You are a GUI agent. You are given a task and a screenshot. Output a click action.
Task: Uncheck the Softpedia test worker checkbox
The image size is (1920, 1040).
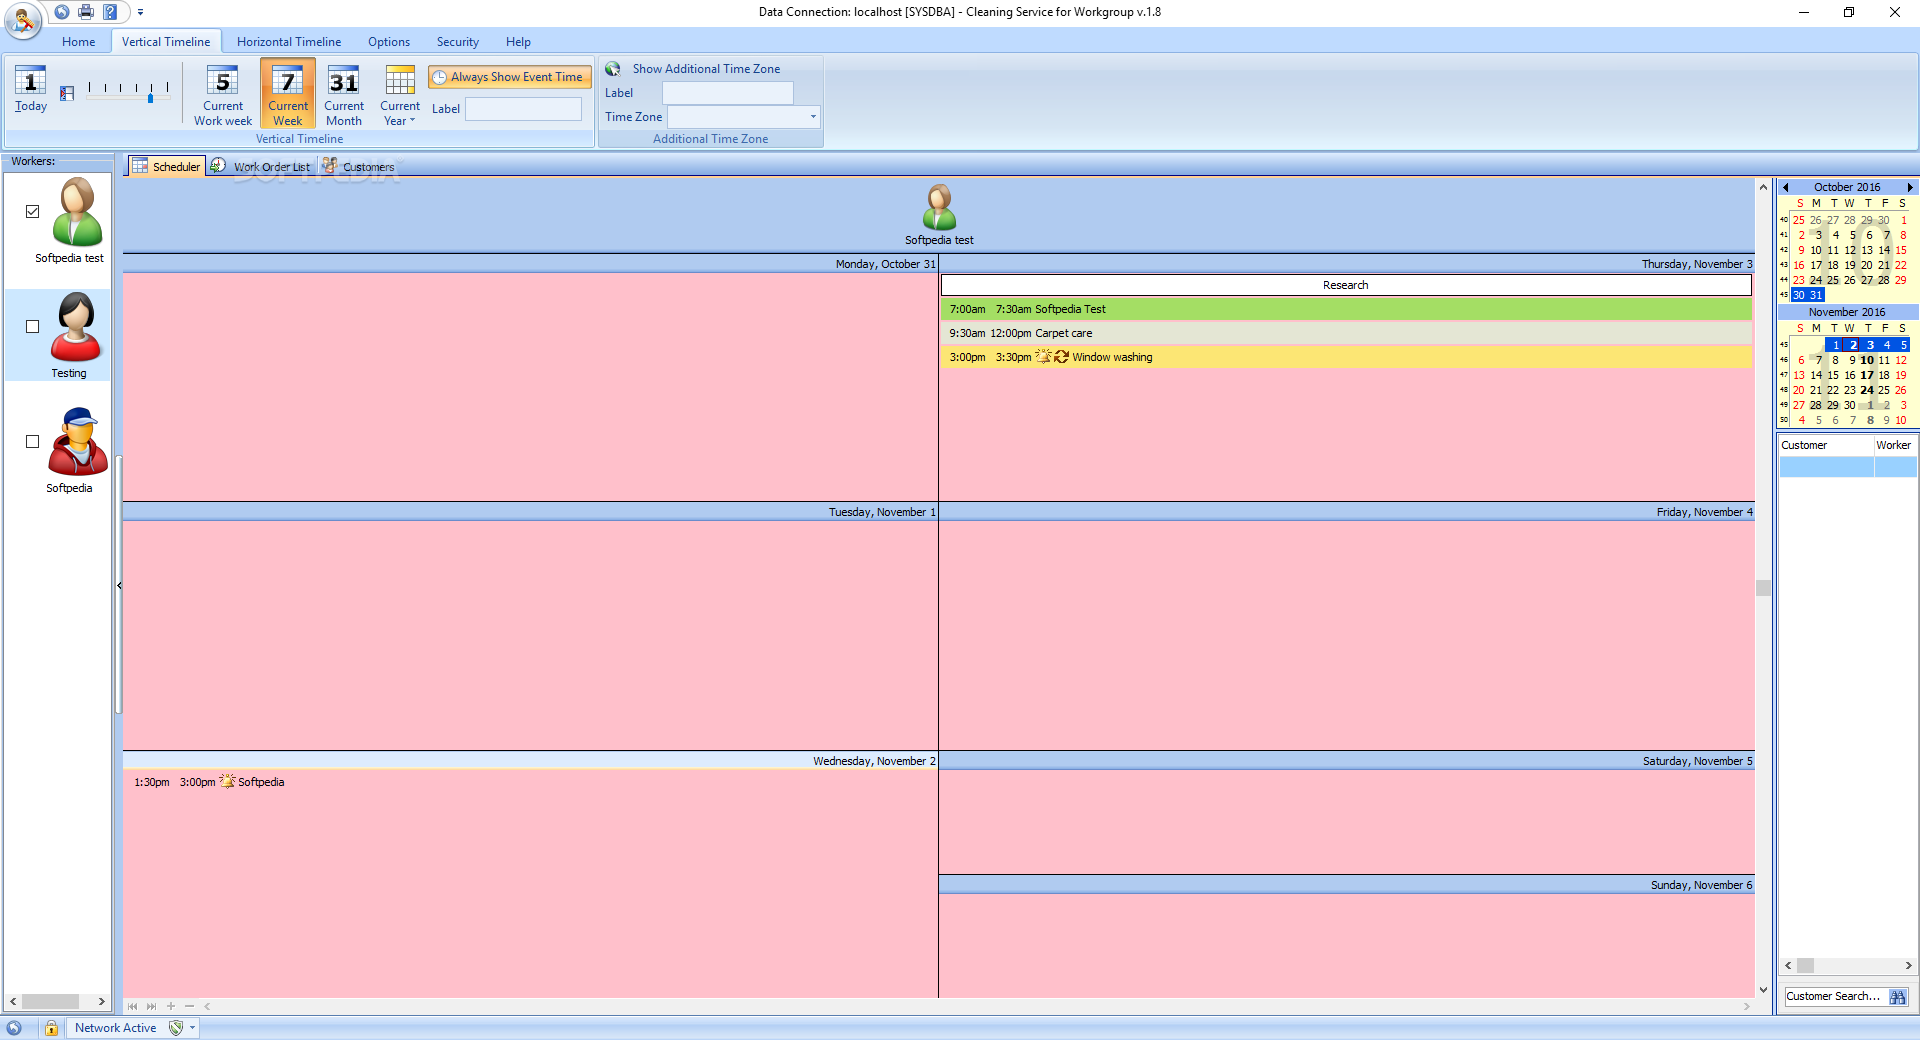pos(32,211)
